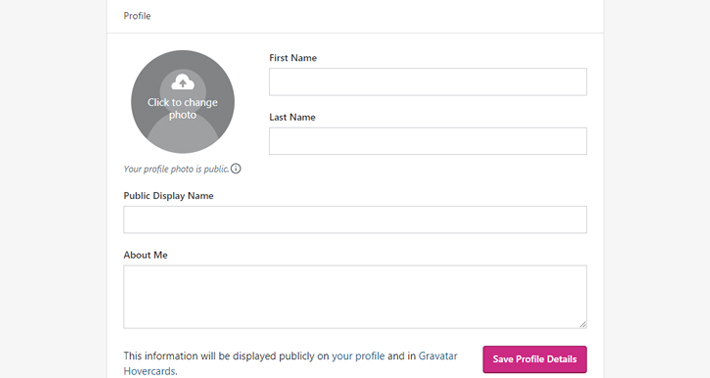Click the profile photo circle to change photo
Screen dimensions: 710x378
pyautogui.click(x=183, y=102)
